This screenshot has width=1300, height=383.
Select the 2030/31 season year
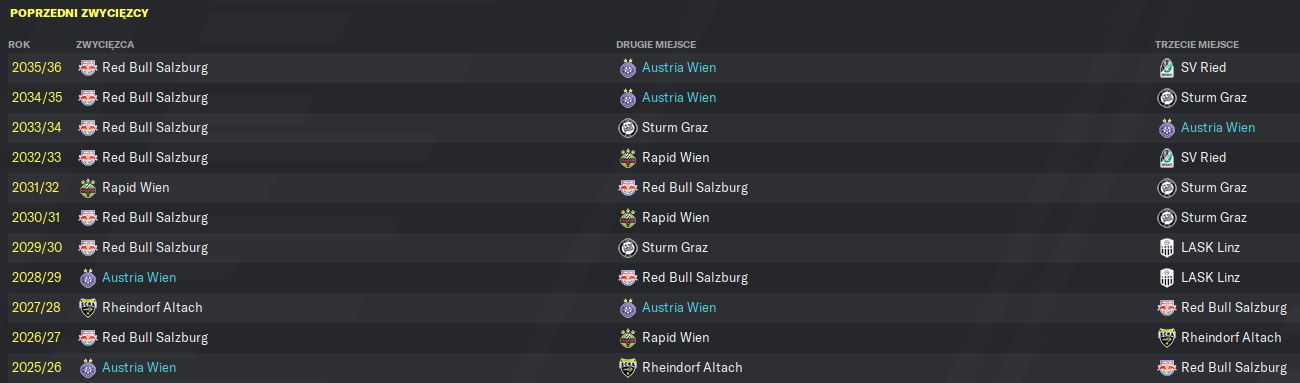coord(35,218)
